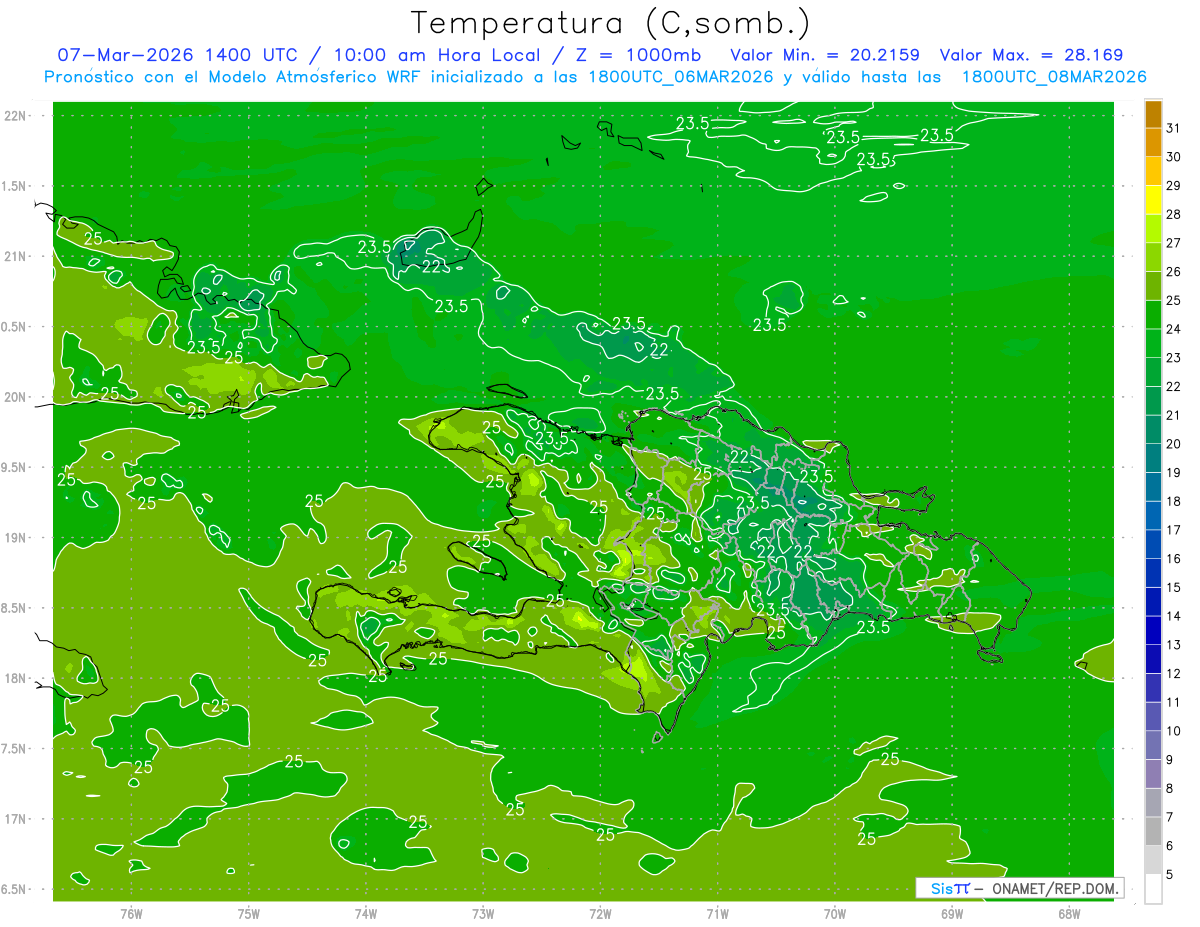
Task: Click the "24" label on the colour scale
Action: click(1174, 329)
